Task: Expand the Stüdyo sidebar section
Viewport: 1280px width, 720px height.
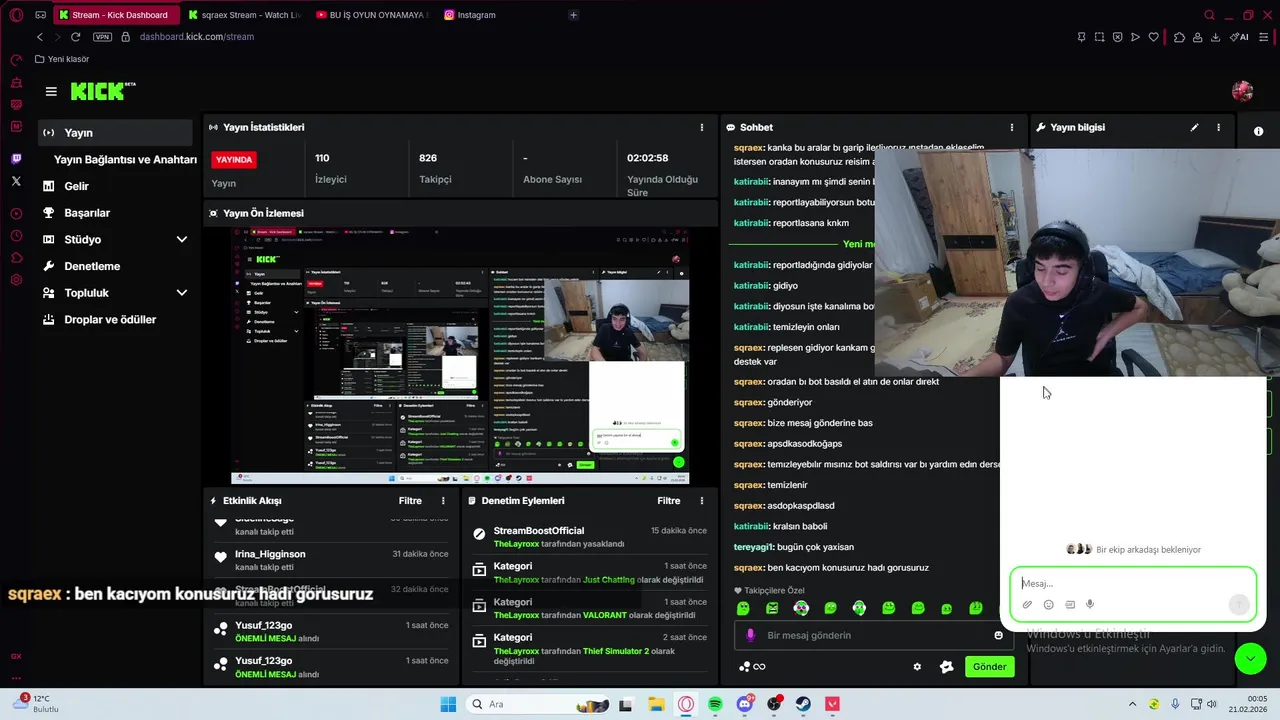Action: click(182, 240)
